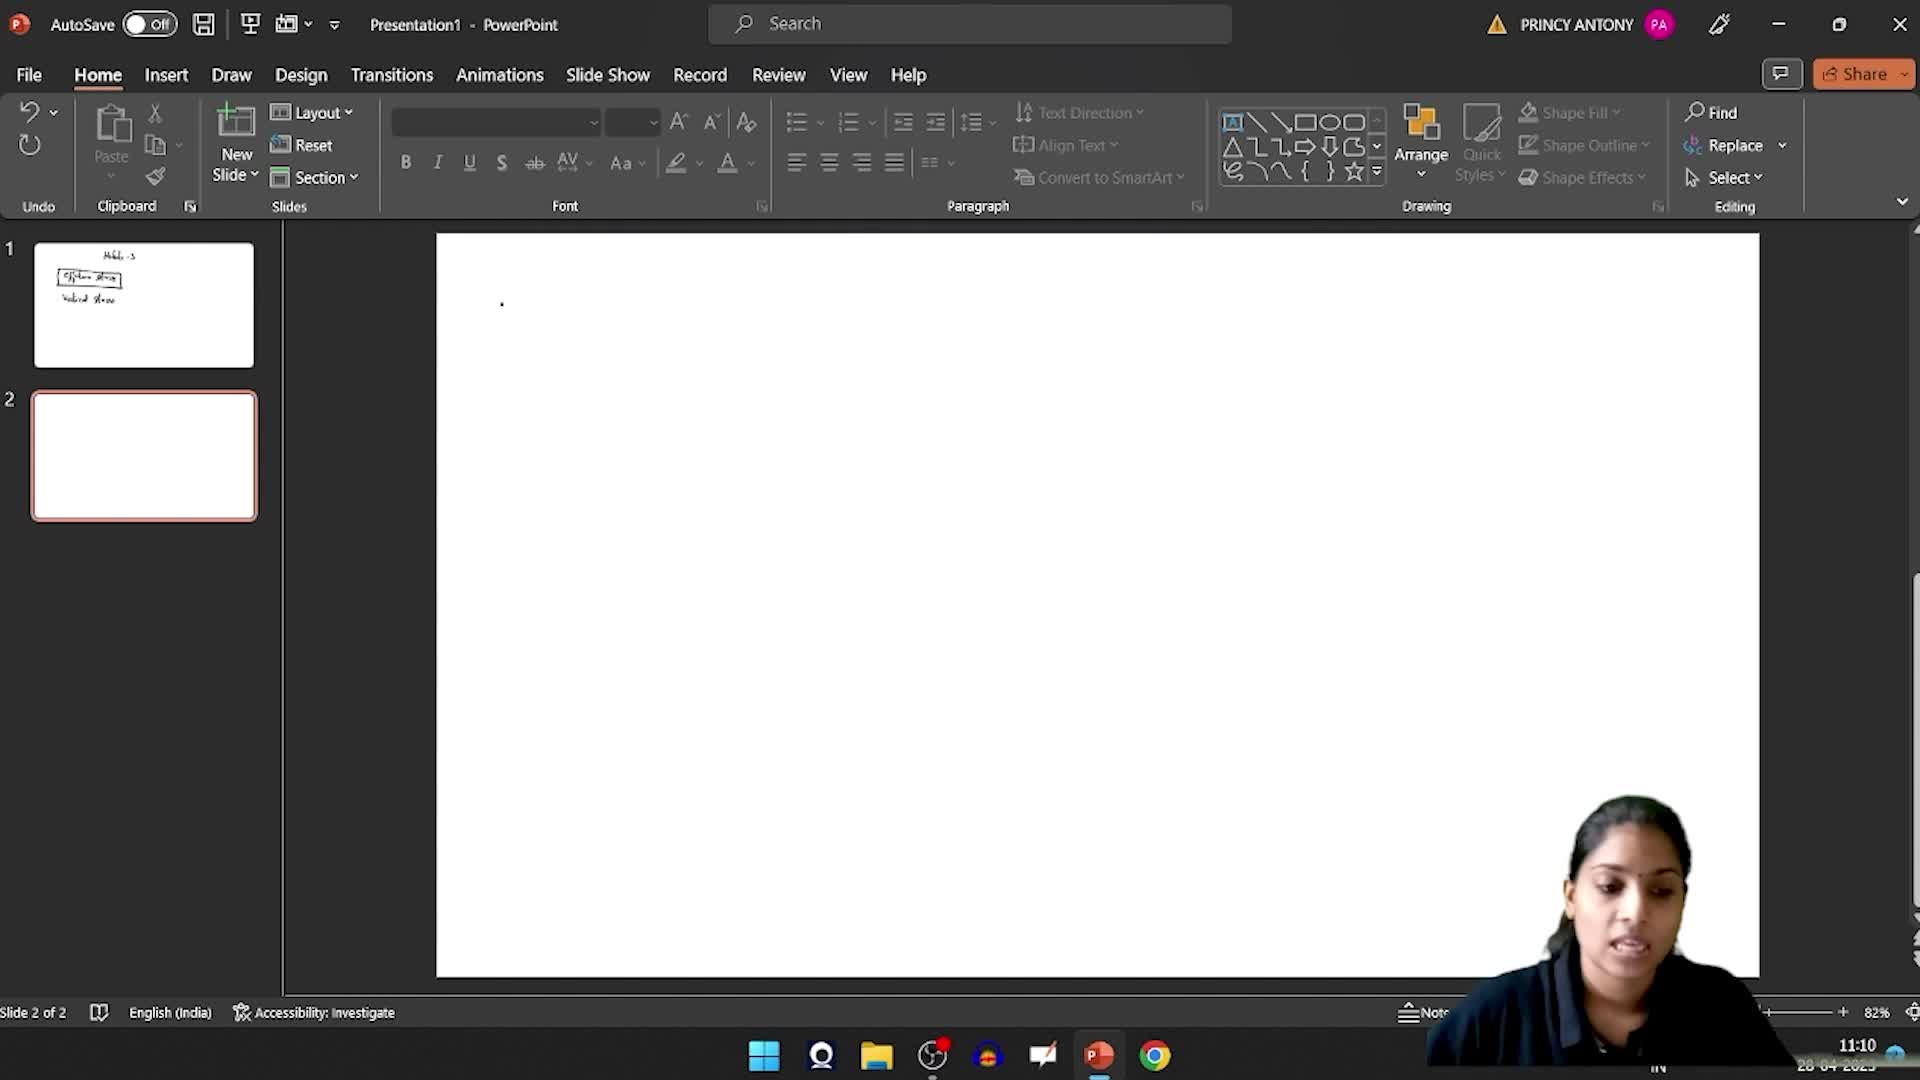The height and width of the screenshot is (1080, 1920).
Task: Select the text box shape icon
Action: (1232, 122)
